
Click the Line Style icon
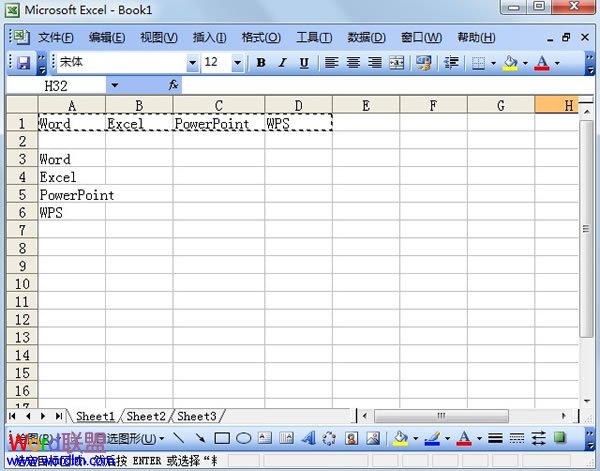[495, 438]
